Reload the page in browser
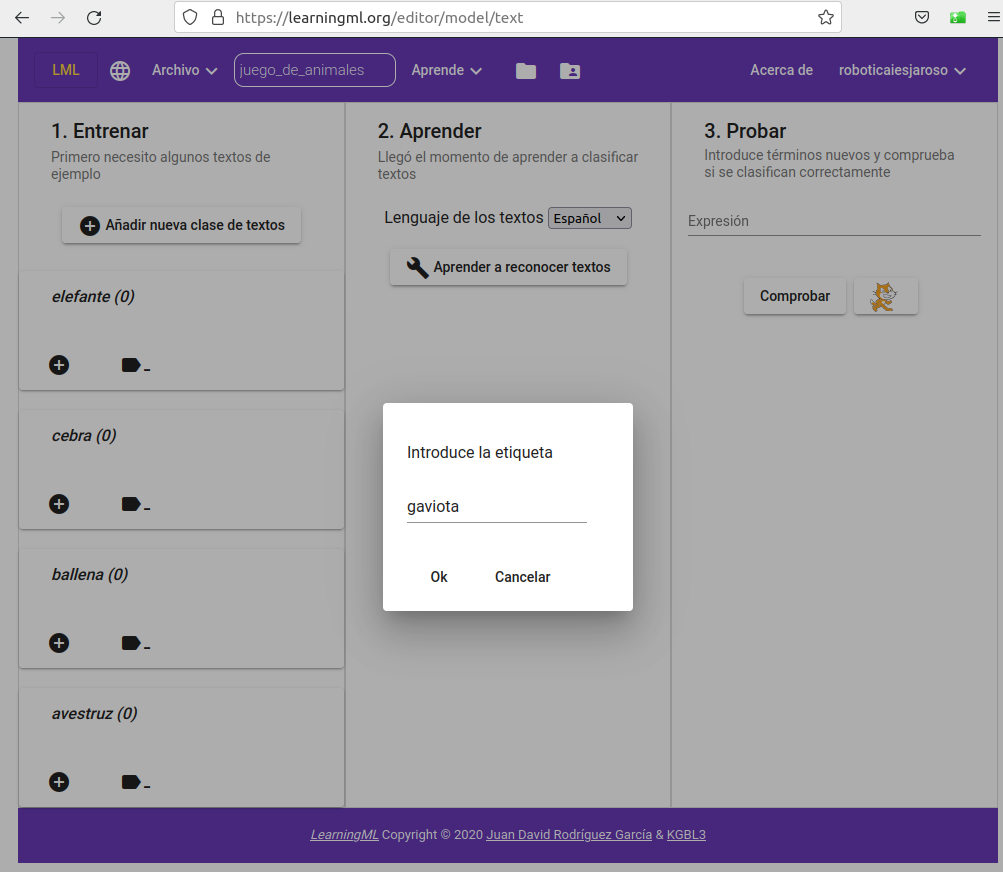This screenshot has width=1003, height=872. [x=94, y=17]
